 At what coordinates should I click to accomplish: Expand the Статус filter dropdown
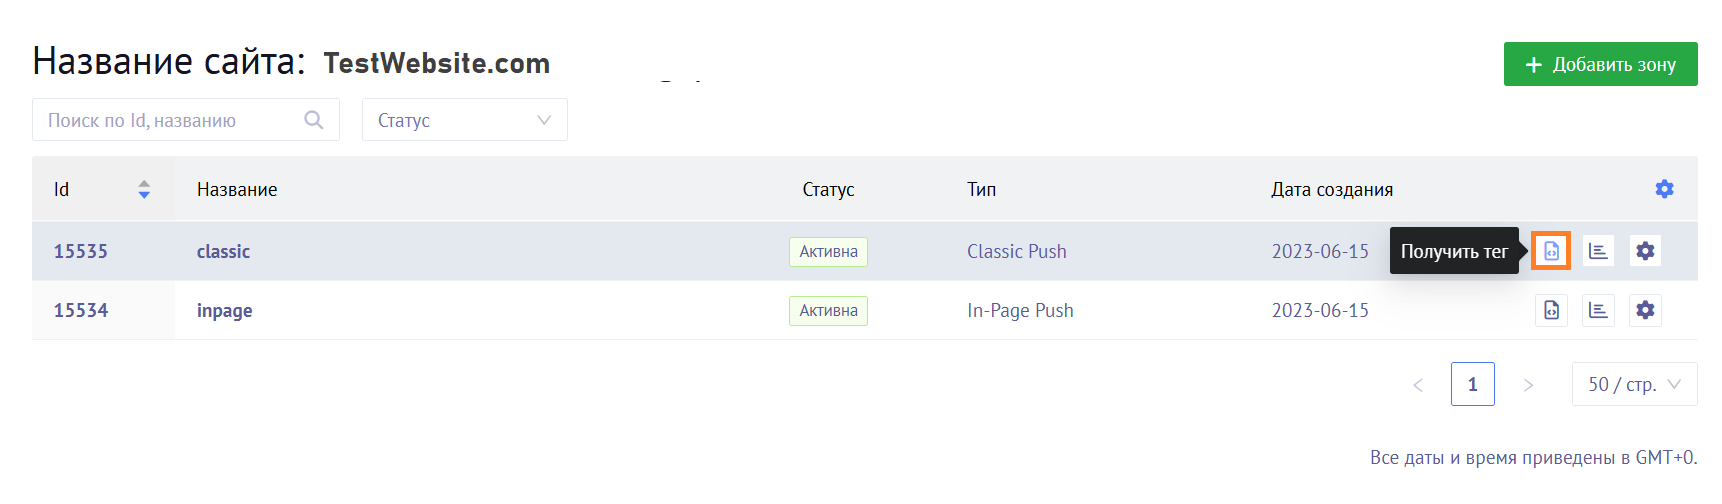[x=464, y=120]
